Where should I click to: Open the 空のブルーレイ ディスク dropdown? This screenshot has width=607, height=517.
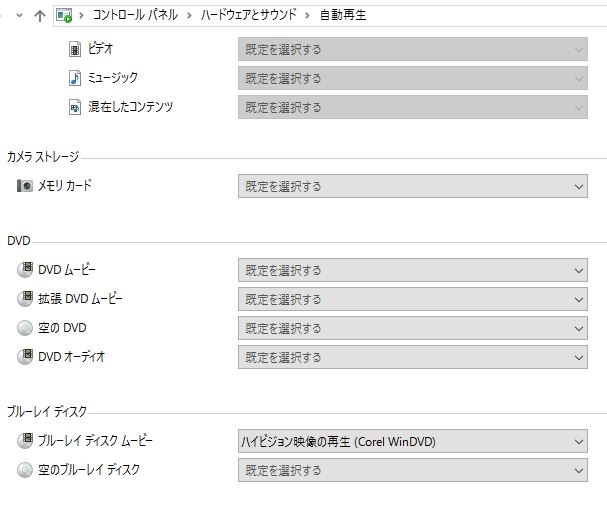pos(412,470)
